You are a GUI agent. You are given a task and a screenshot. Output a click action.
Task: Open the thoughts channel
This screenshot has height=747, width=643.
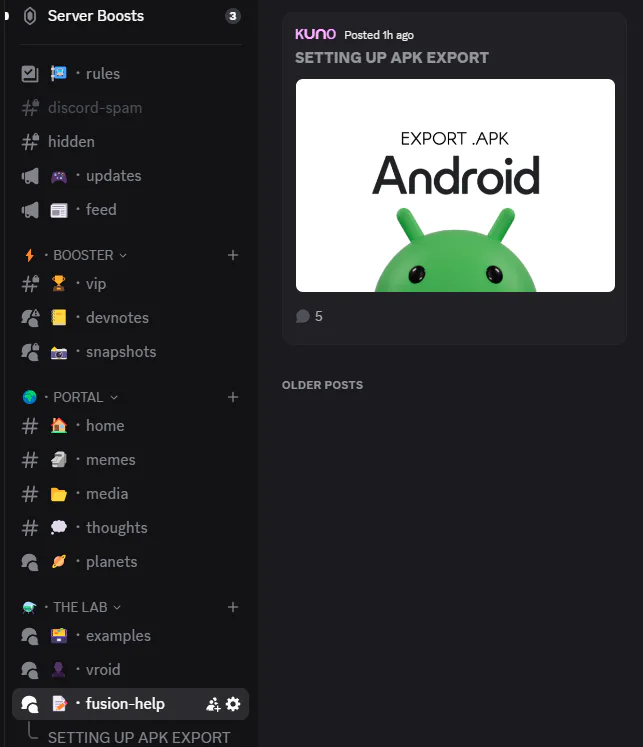[x=131, y=528]
